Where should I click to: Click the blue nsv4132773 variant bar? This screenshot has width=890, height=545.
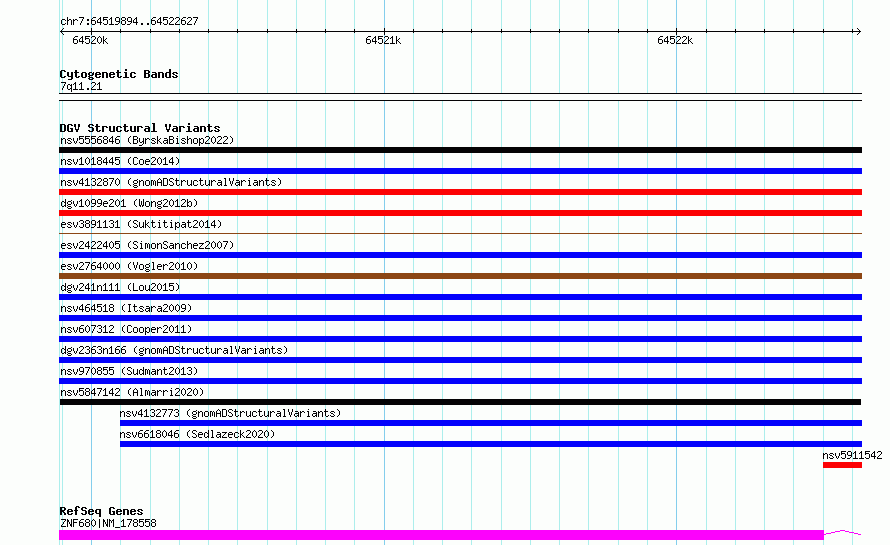[491, 423]
